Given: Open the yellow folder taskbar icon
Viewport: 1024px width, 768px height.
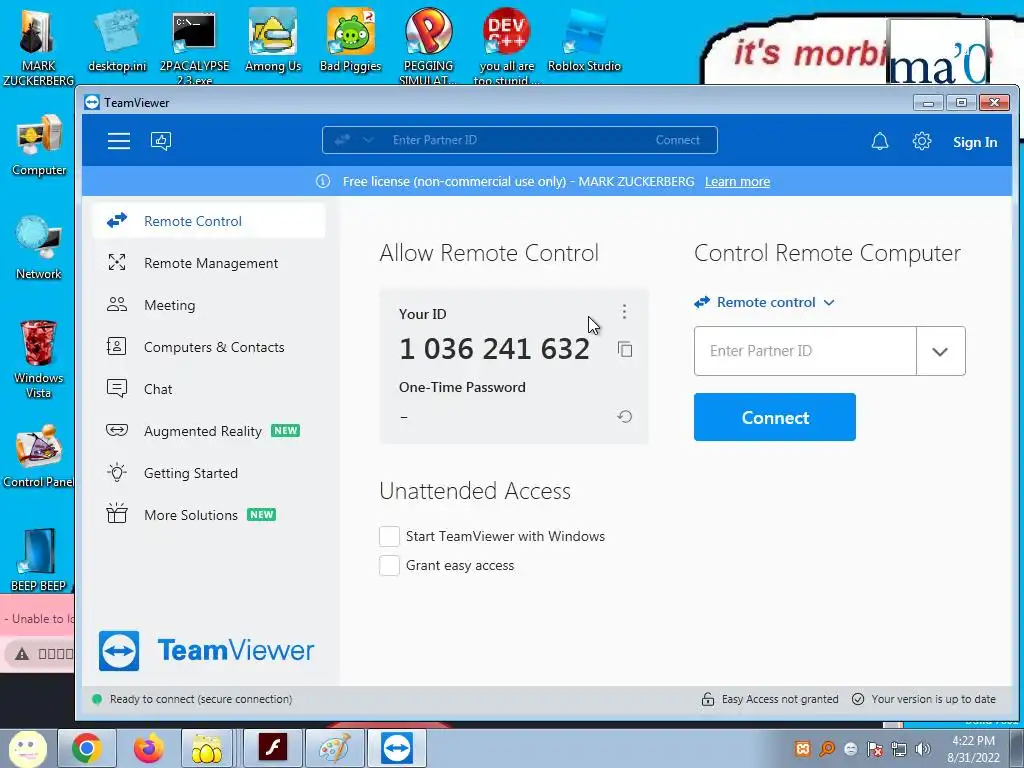Looking at the screenshot, I should click(x=207, y=748).
